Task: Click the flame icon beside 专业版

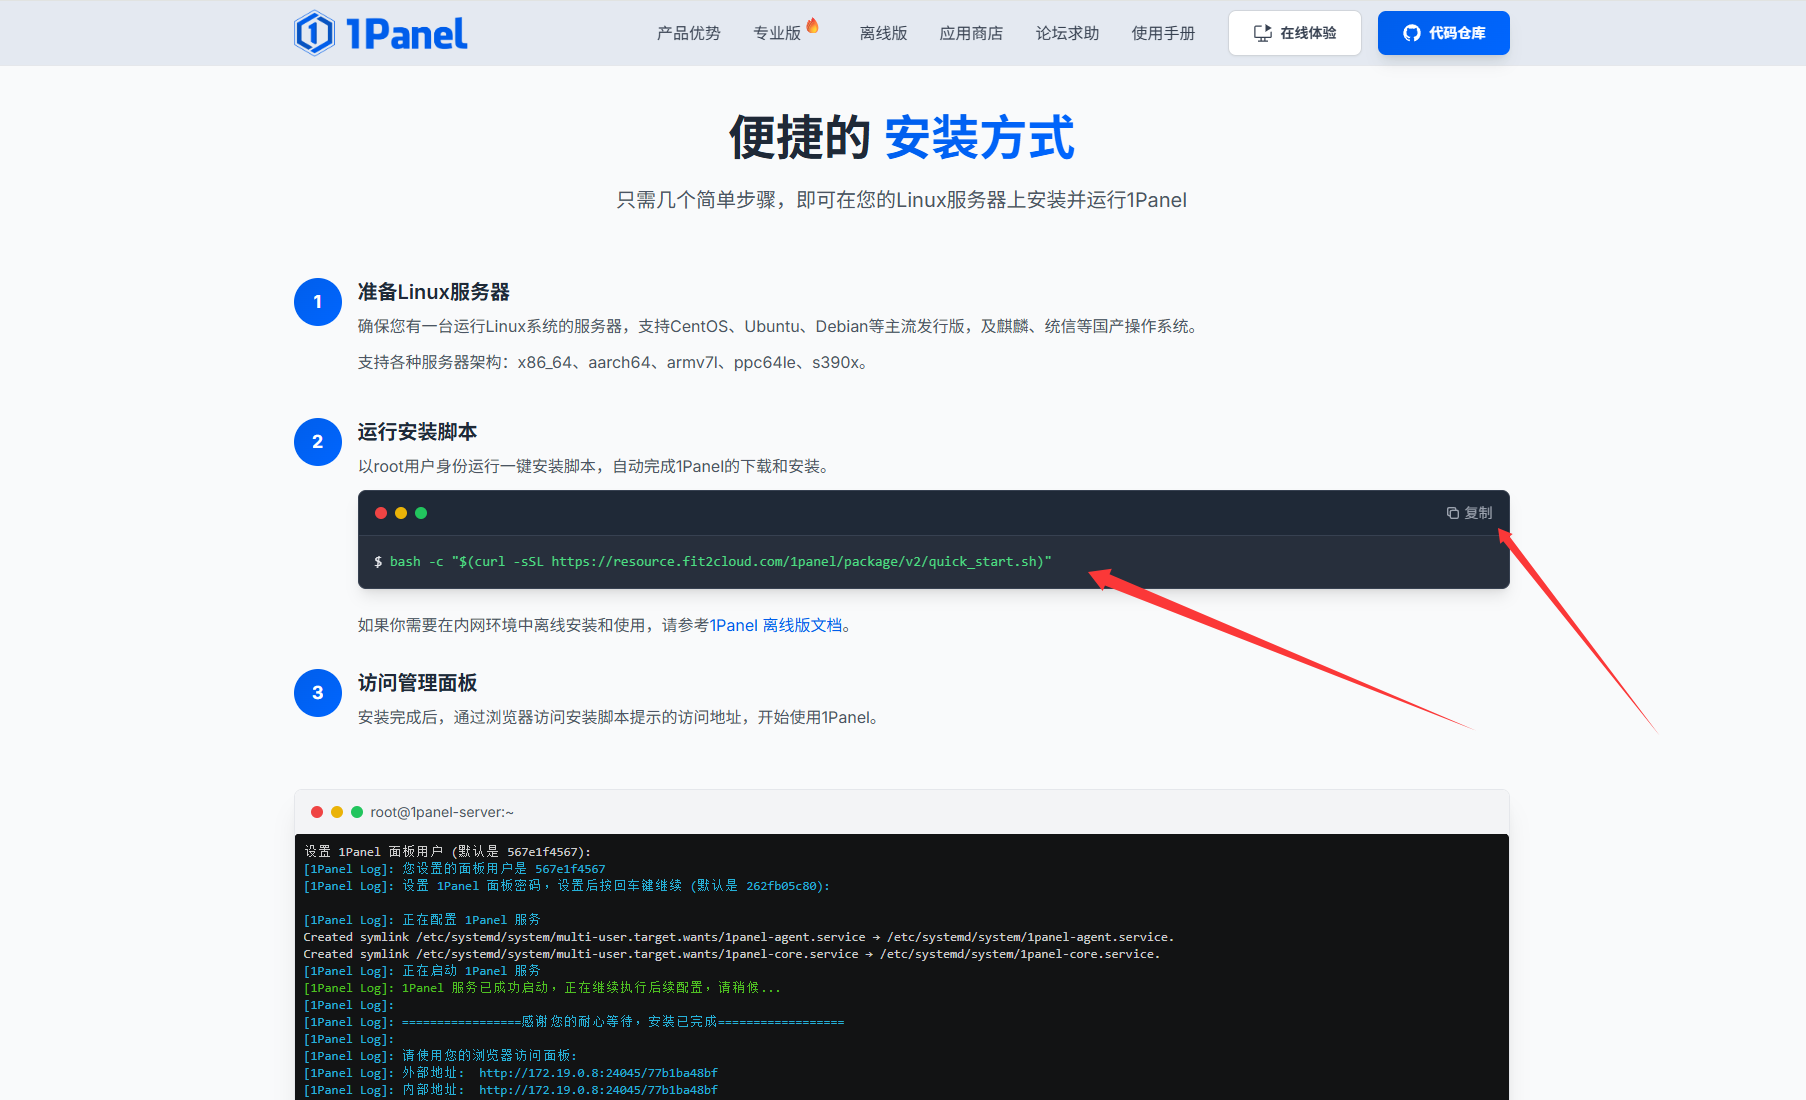Action: (x=813, y=26)
